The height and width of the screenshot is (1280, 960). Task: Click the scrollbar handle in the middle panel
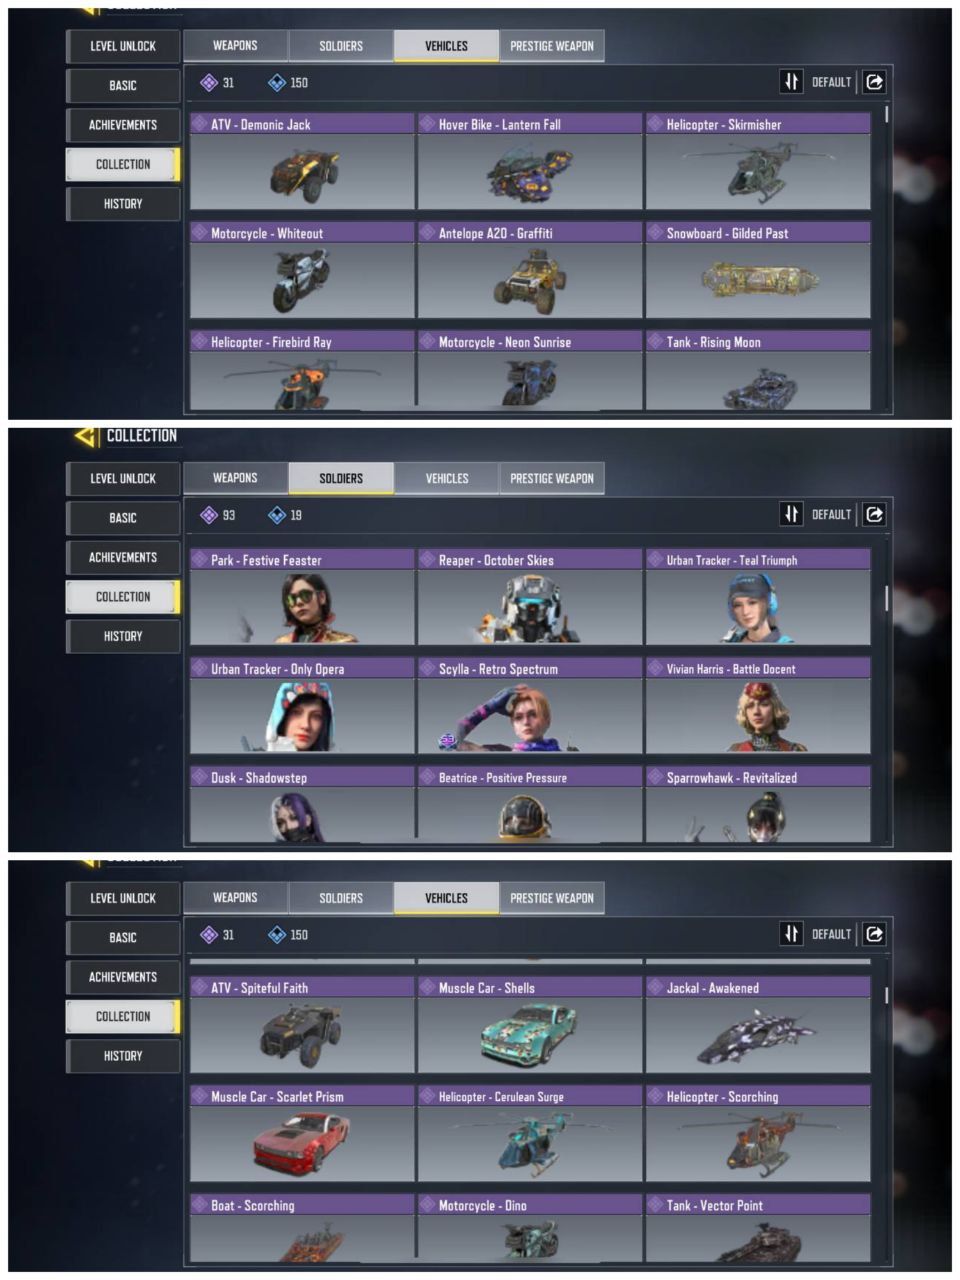point(886,598)
